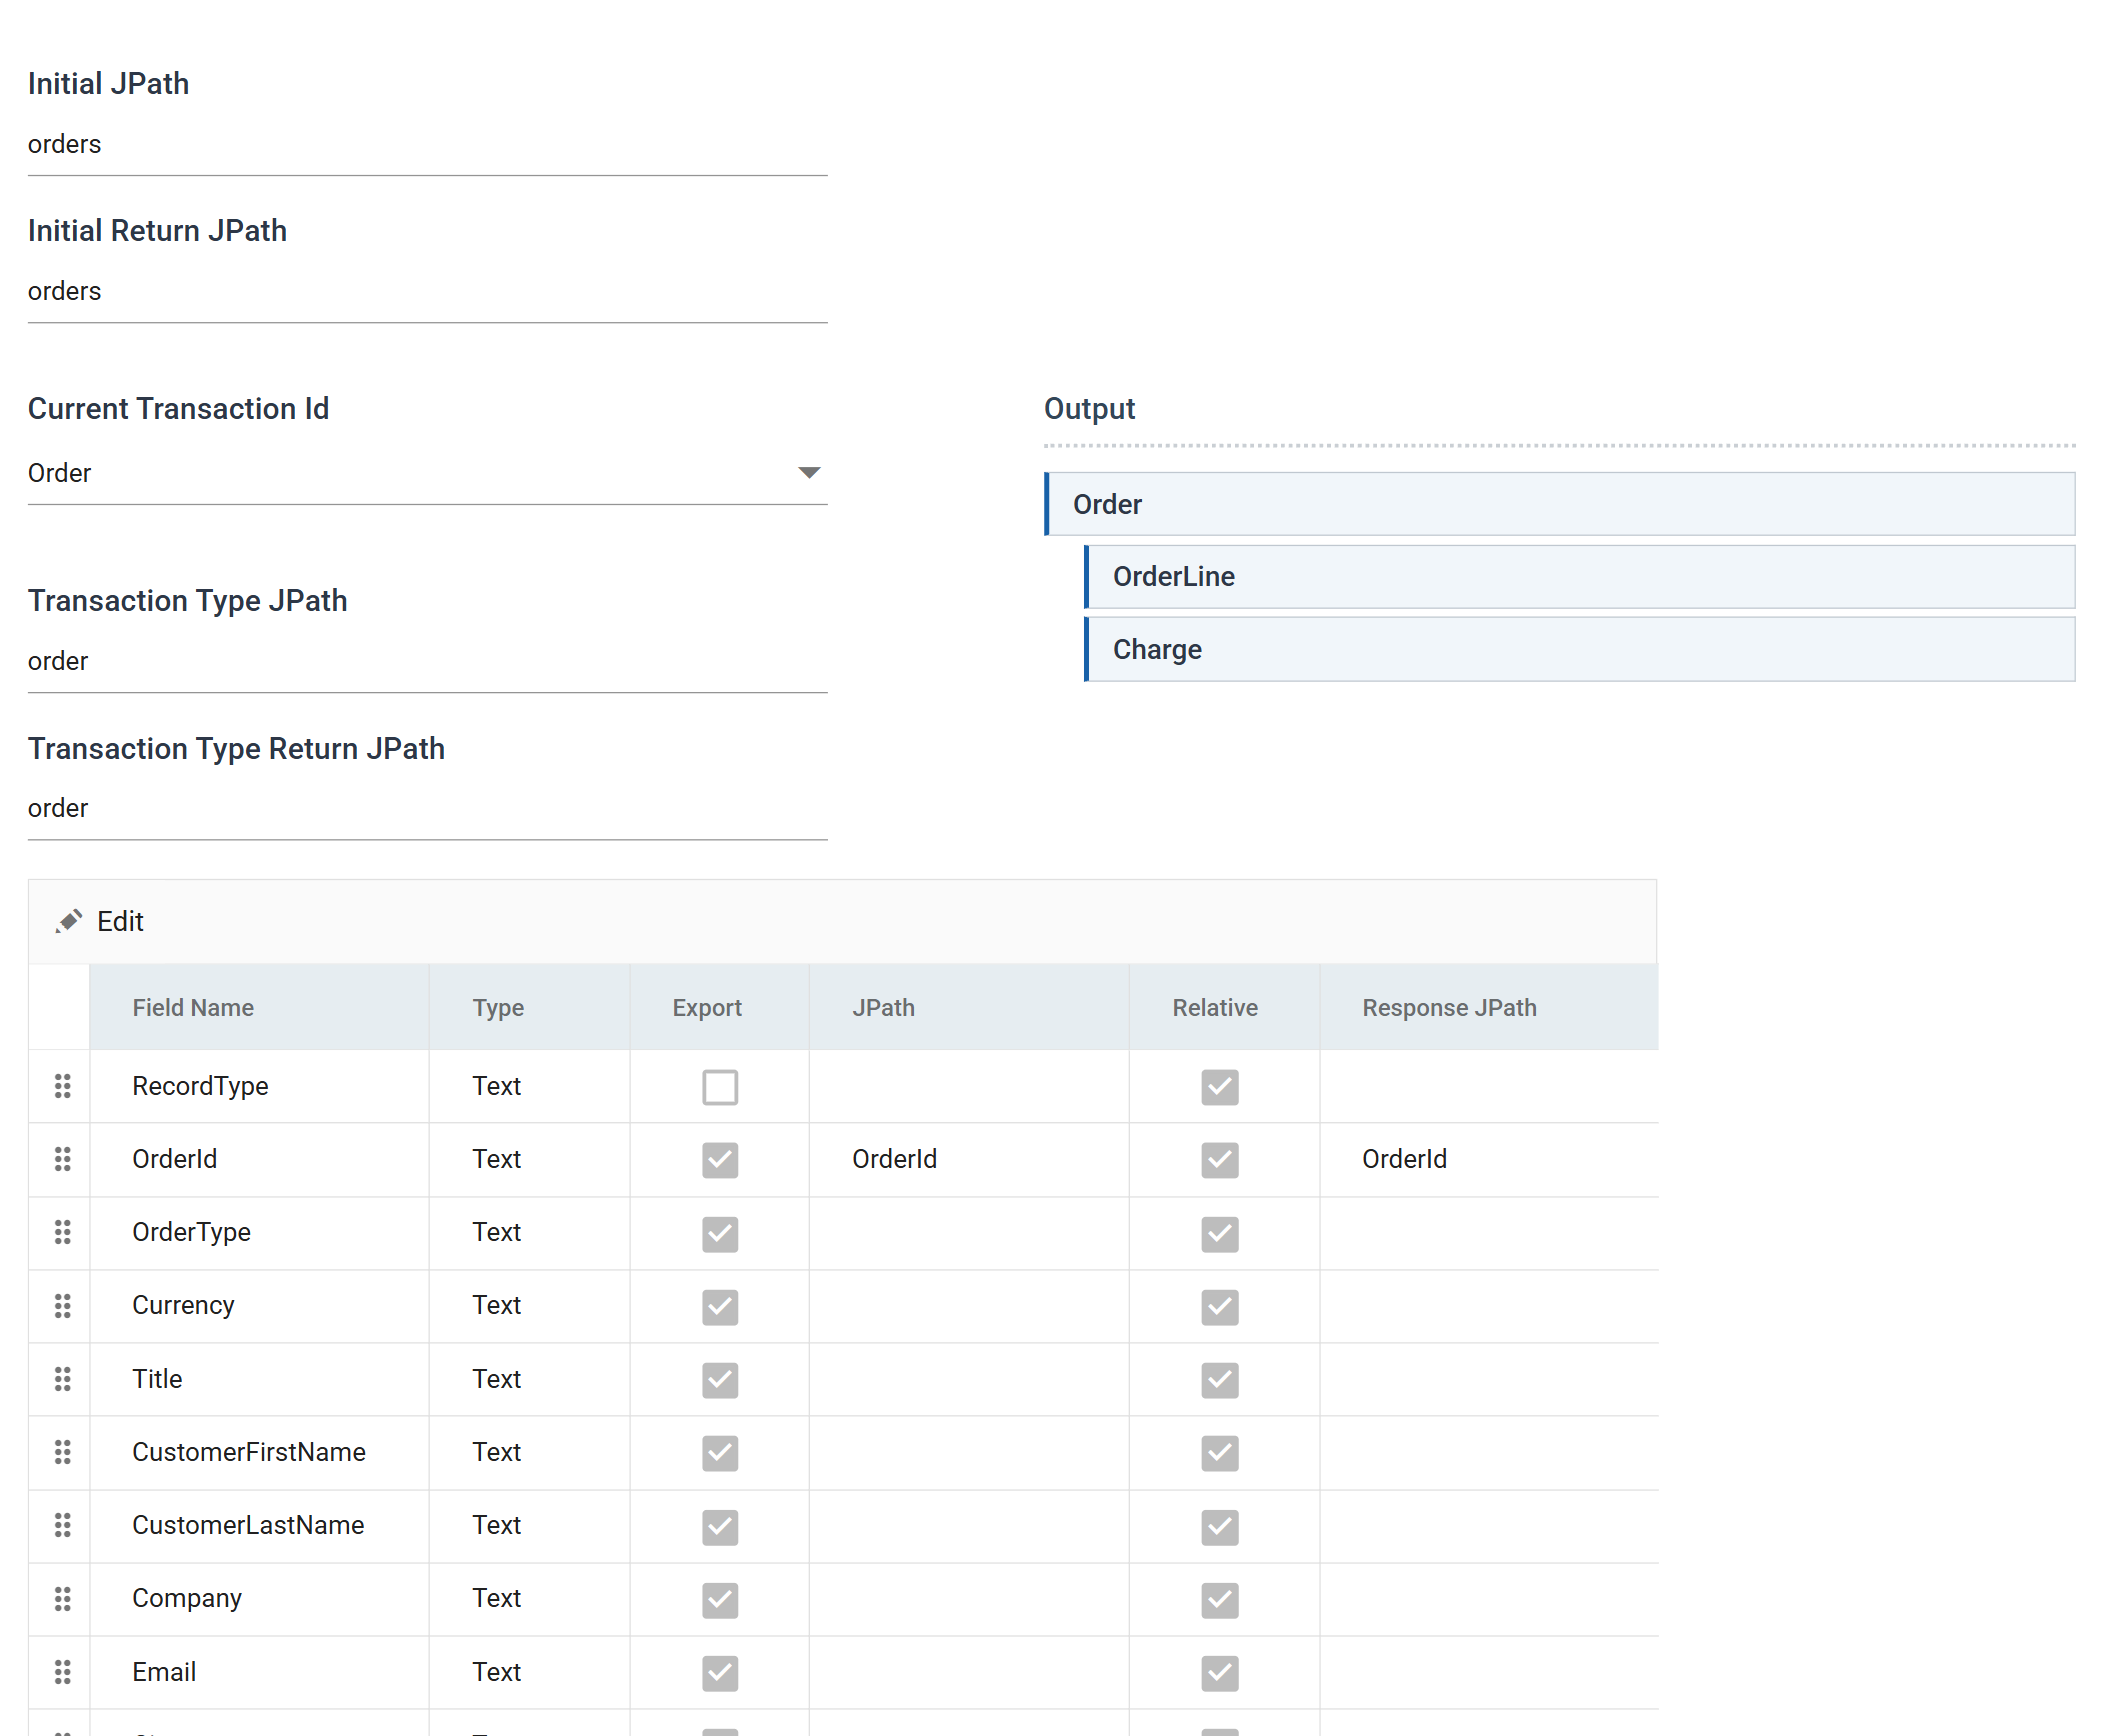The width and height of the screenshot is (2104, 1736).
Task: Grab the drag handle for OrderType row
Action: [x=62, y=1232]
